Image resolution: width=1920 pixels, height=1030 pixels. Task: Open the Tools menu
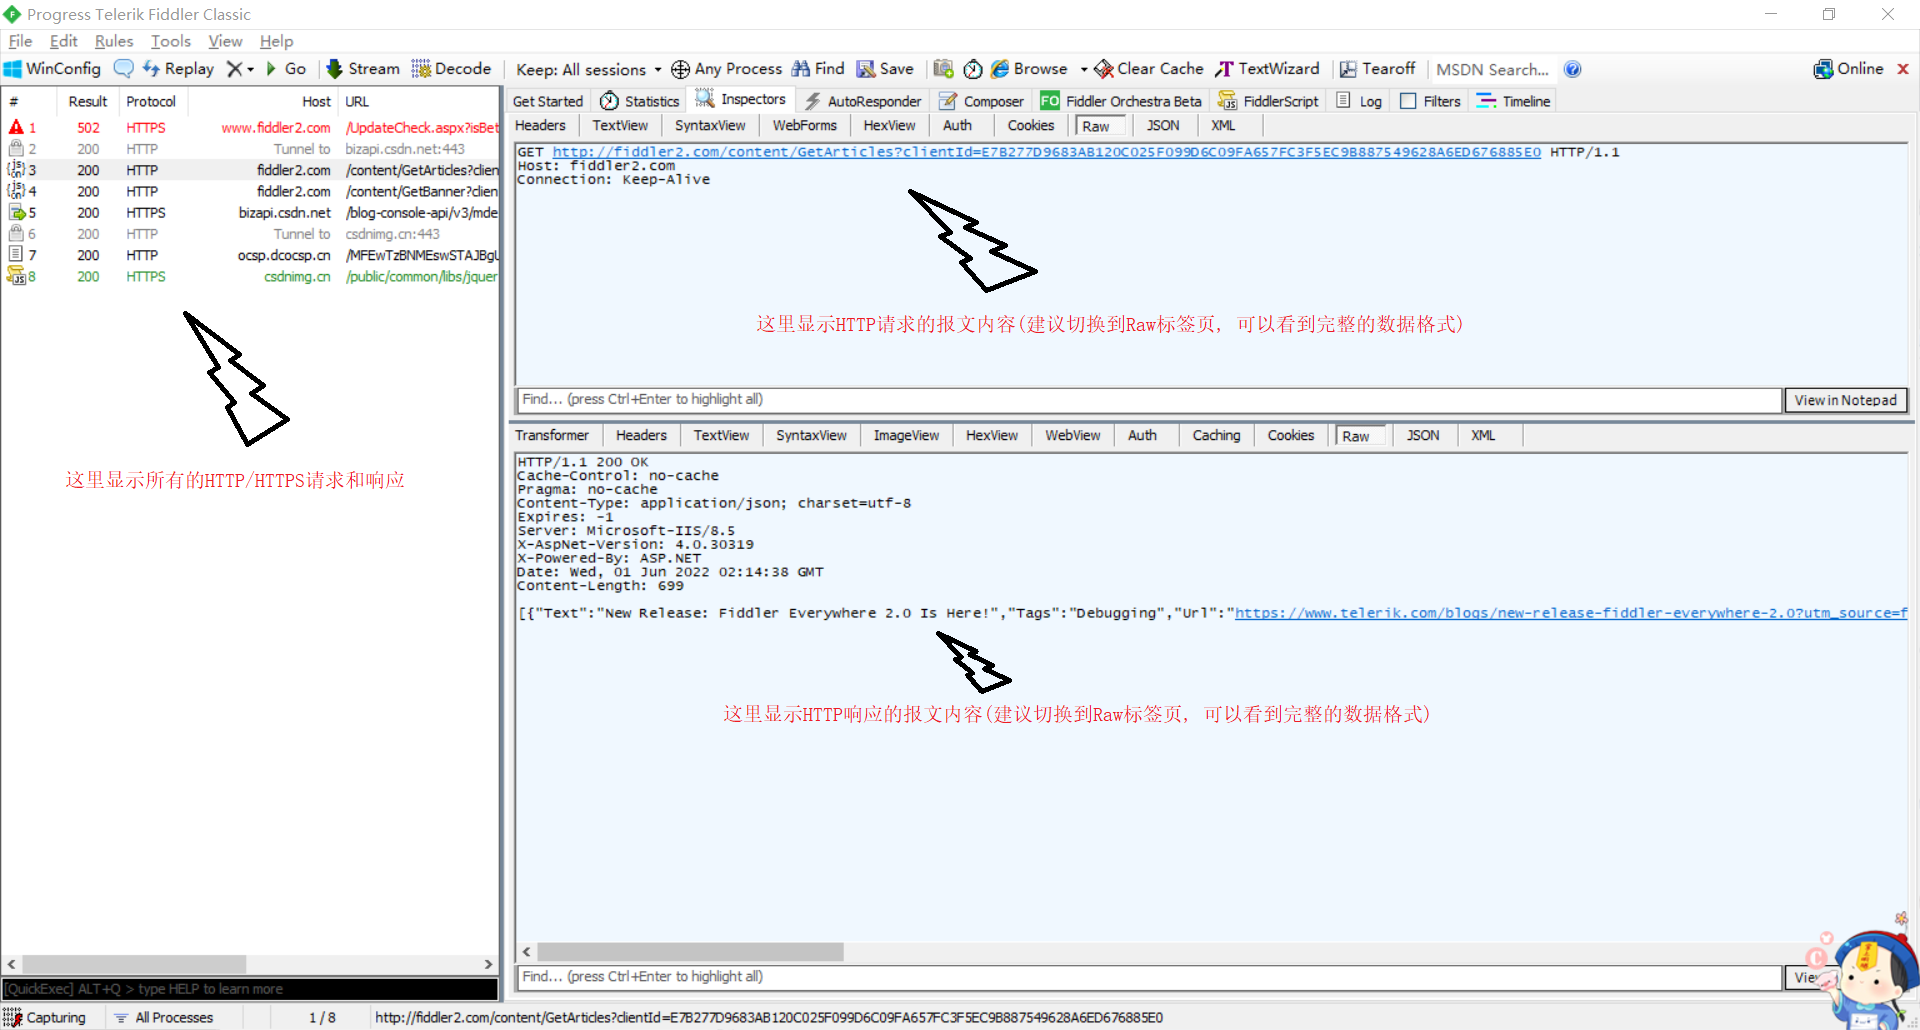[171, 41]
